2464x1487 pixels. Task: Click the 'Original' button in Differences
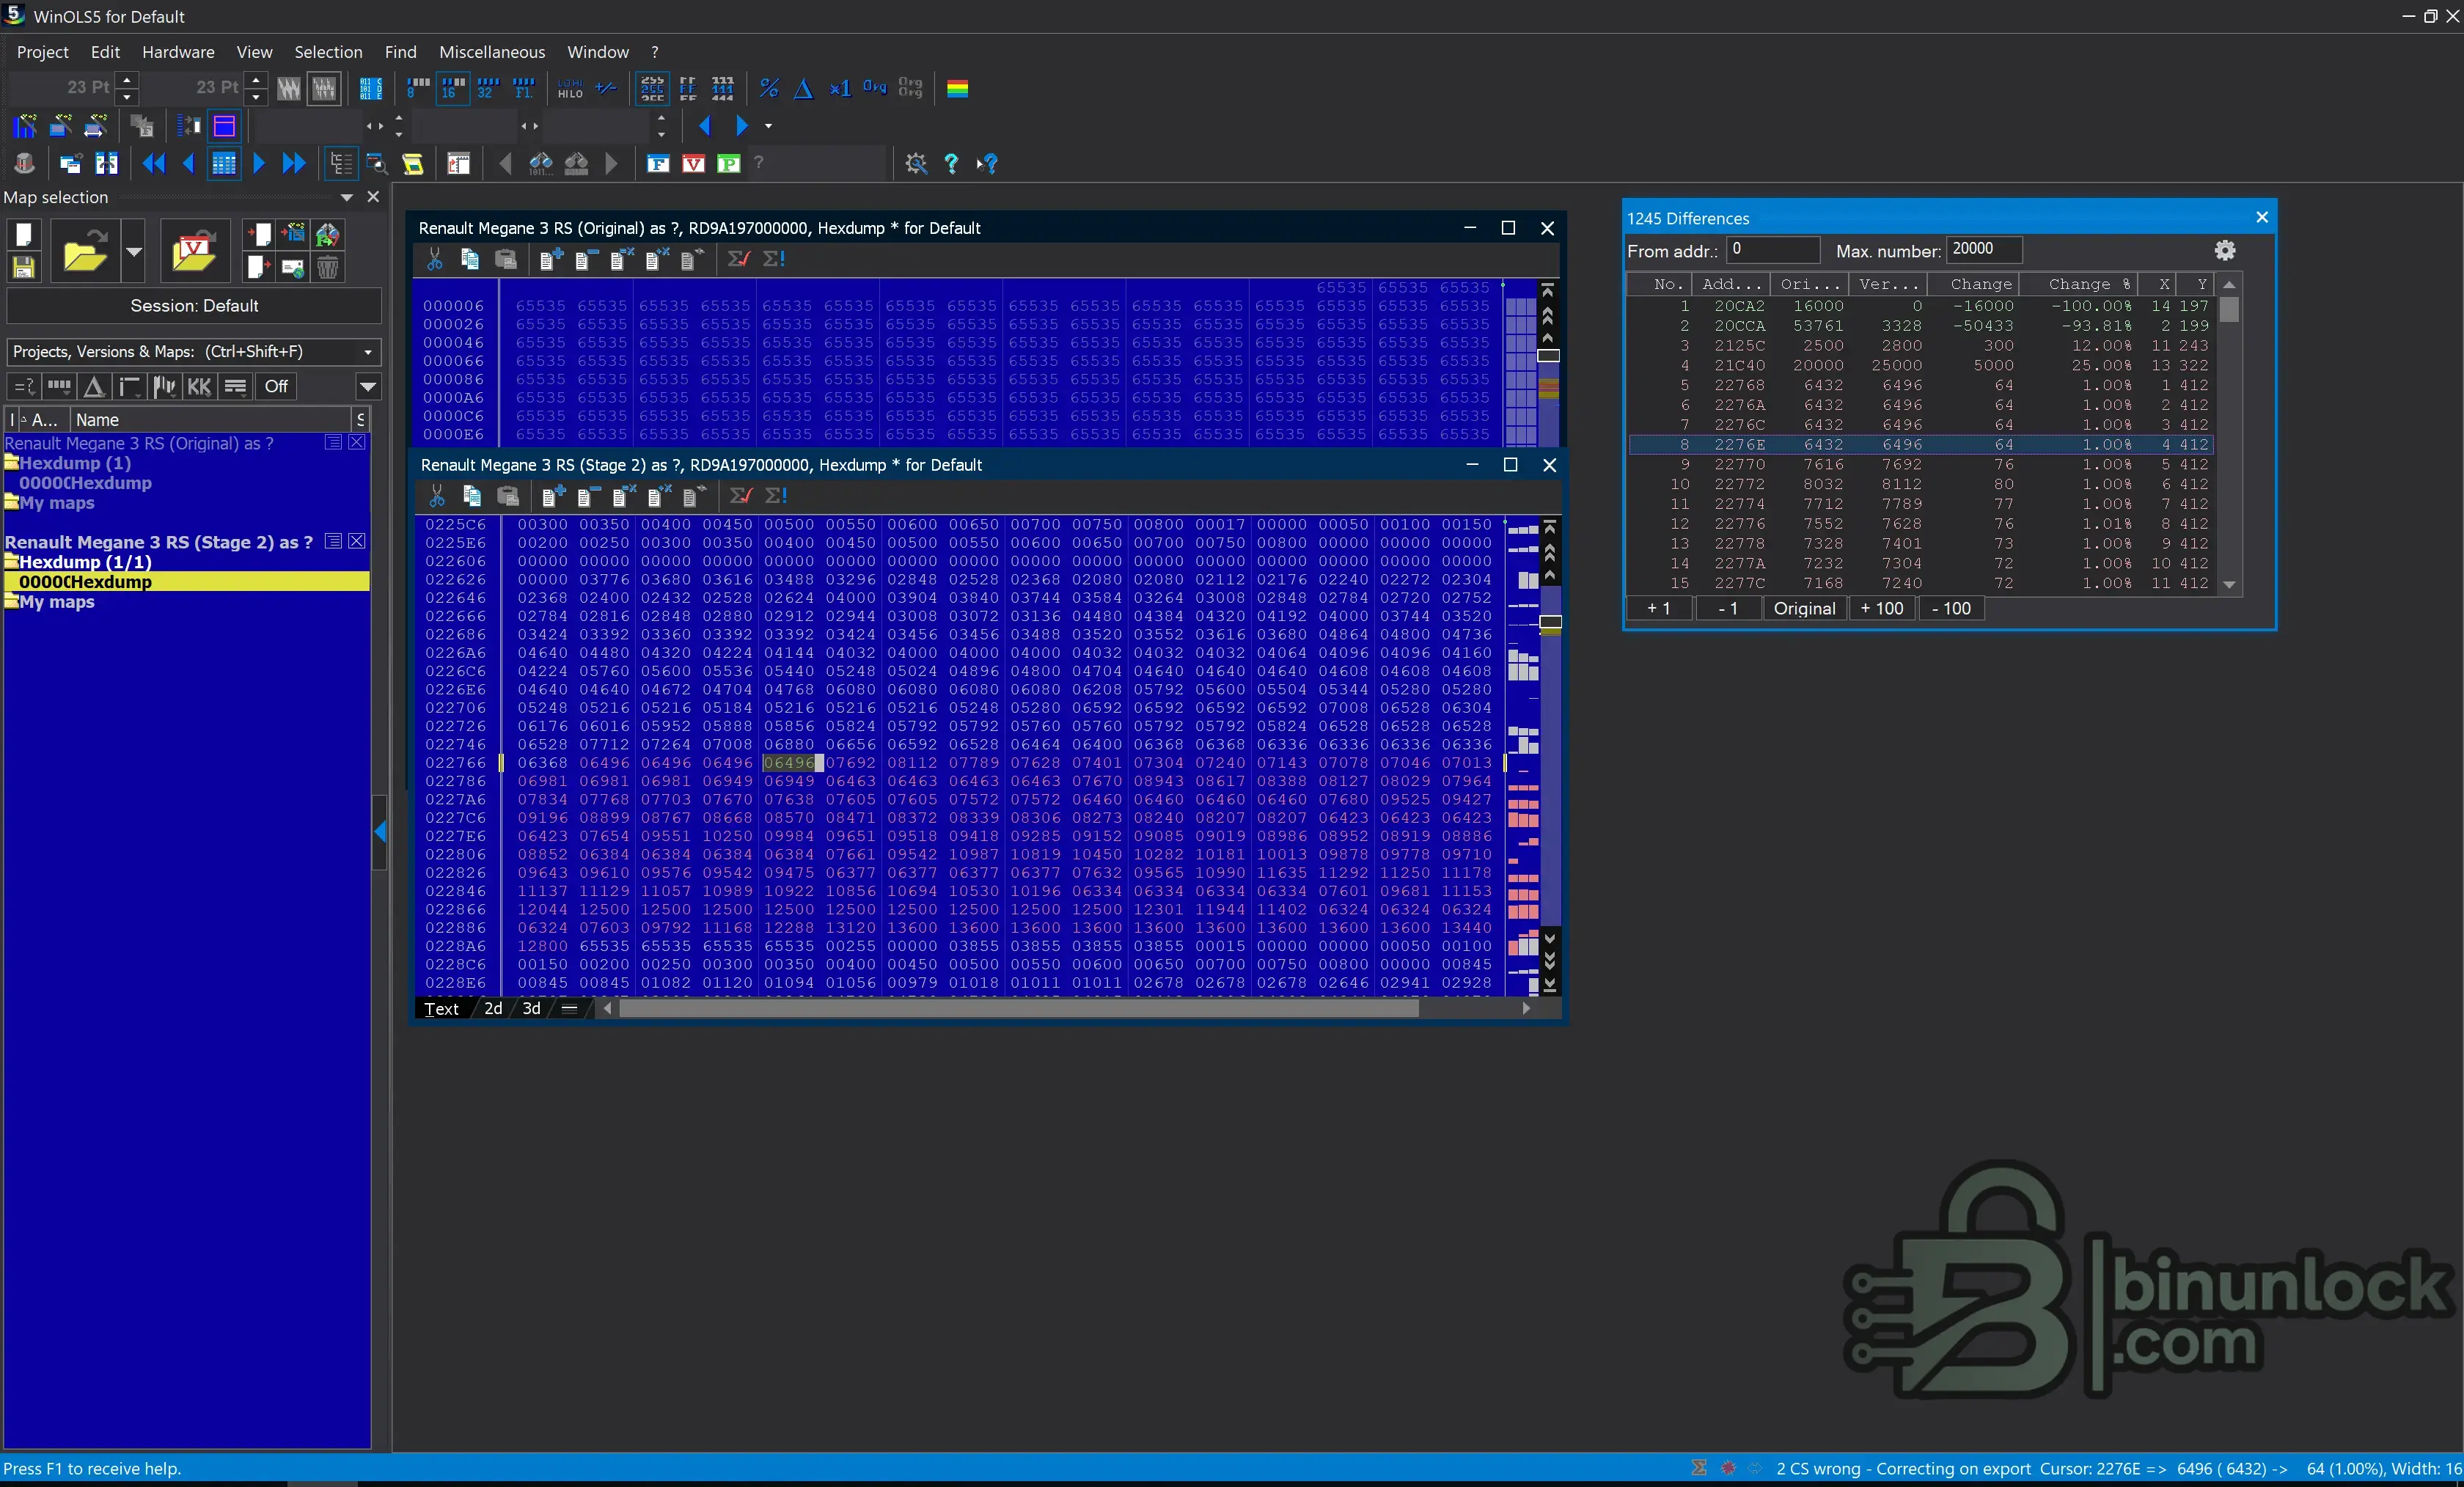point(1804,608)
